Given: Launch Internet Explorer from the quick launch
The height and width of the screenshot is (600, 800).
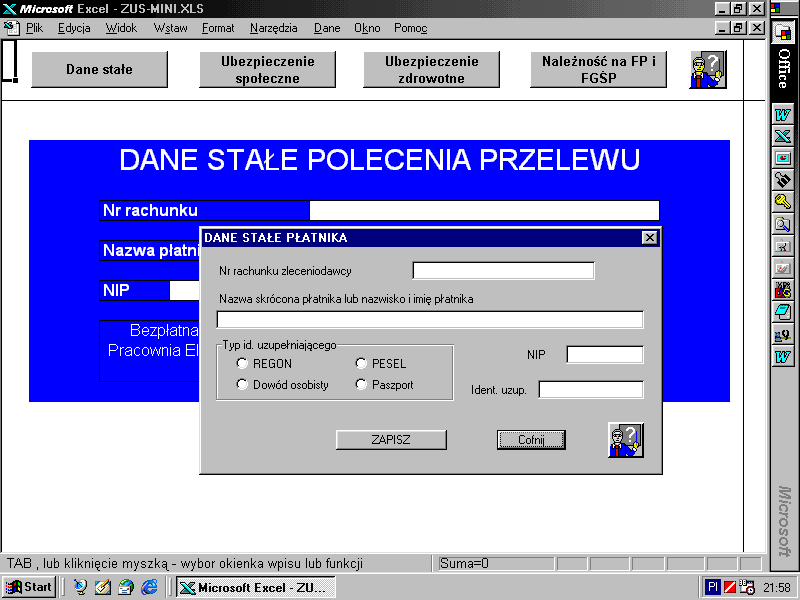Looking at the screenshot, I should 149,587.
